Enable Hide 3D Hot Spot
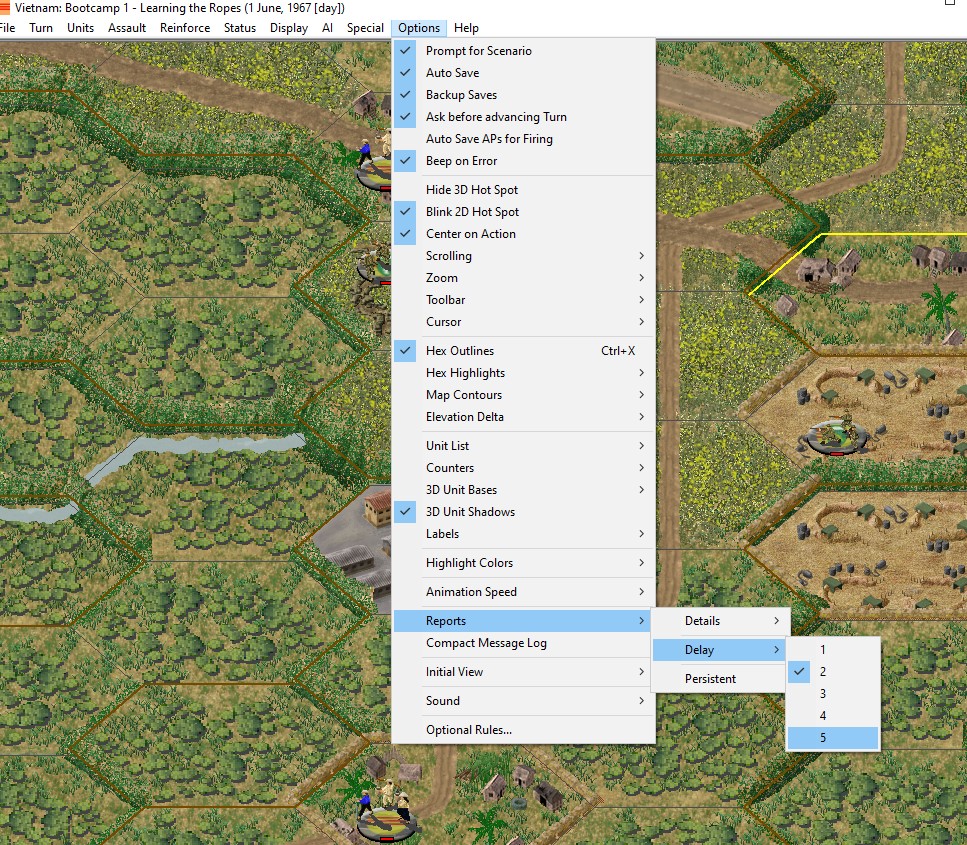Image resolution: width=967 pixels, height=845 pixels. [x=523, y=190]
